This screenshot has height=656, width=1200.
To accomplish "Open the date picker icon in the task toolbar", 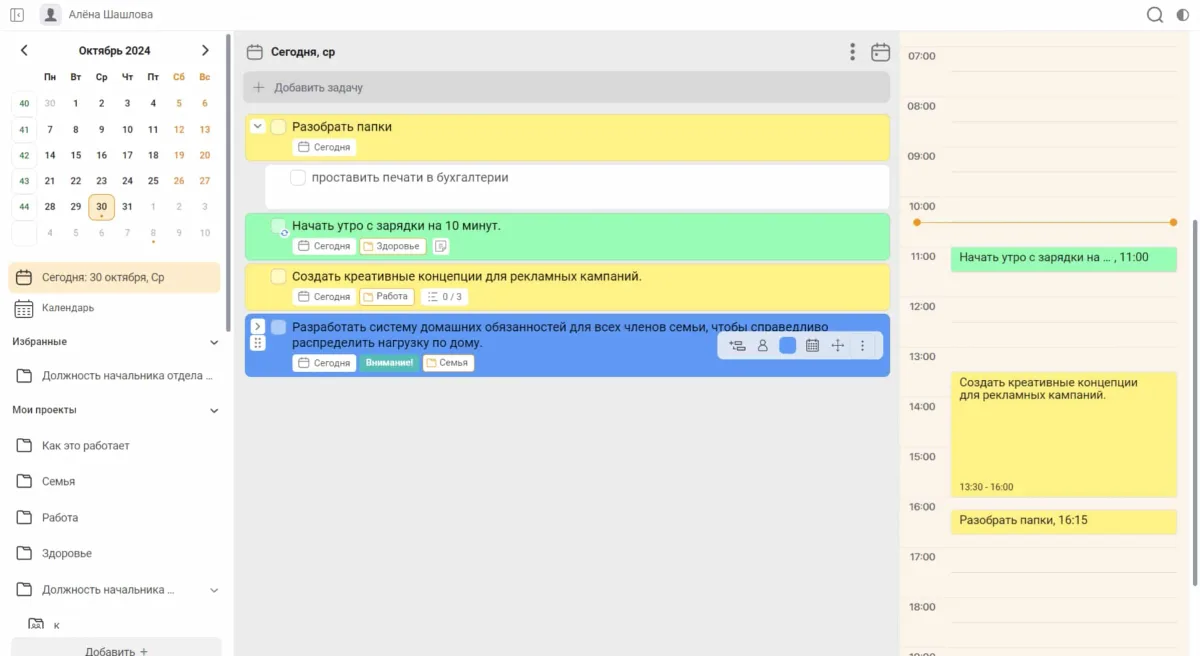I will click(x=812, y=346).
